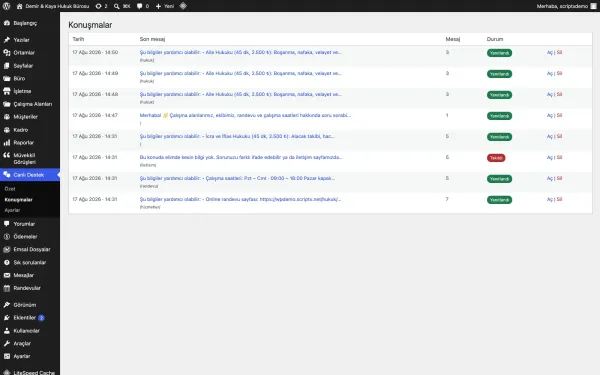Click the İşletme store icon
Viewport: 600px width, 375px height.
[7, 91]
